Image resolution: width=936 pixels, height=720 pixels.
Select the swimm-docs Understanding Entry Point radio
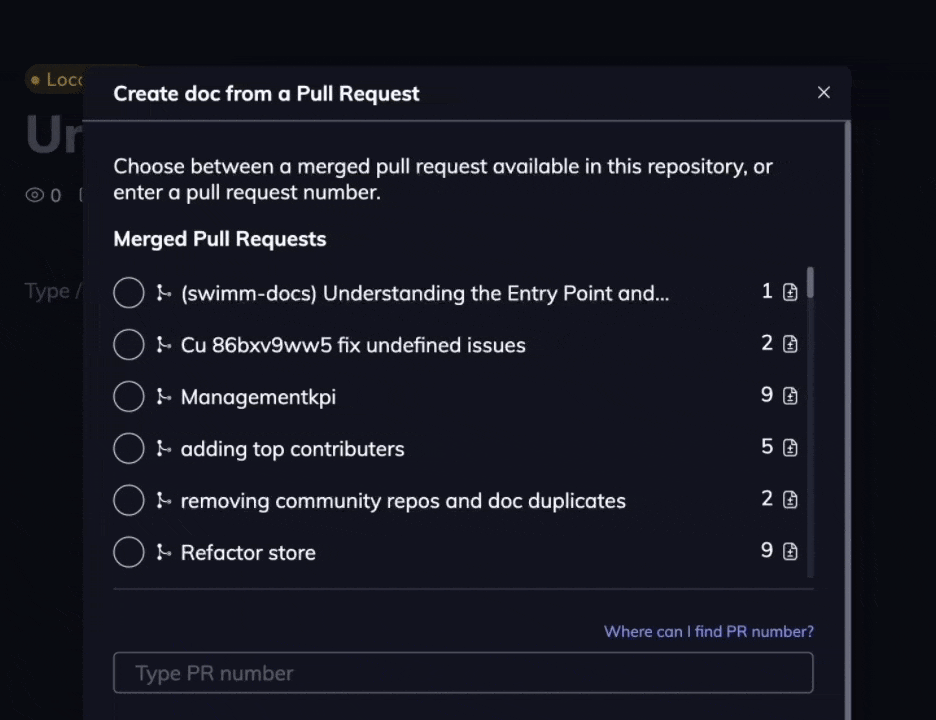pyautogui.click(x=129, y=293)
